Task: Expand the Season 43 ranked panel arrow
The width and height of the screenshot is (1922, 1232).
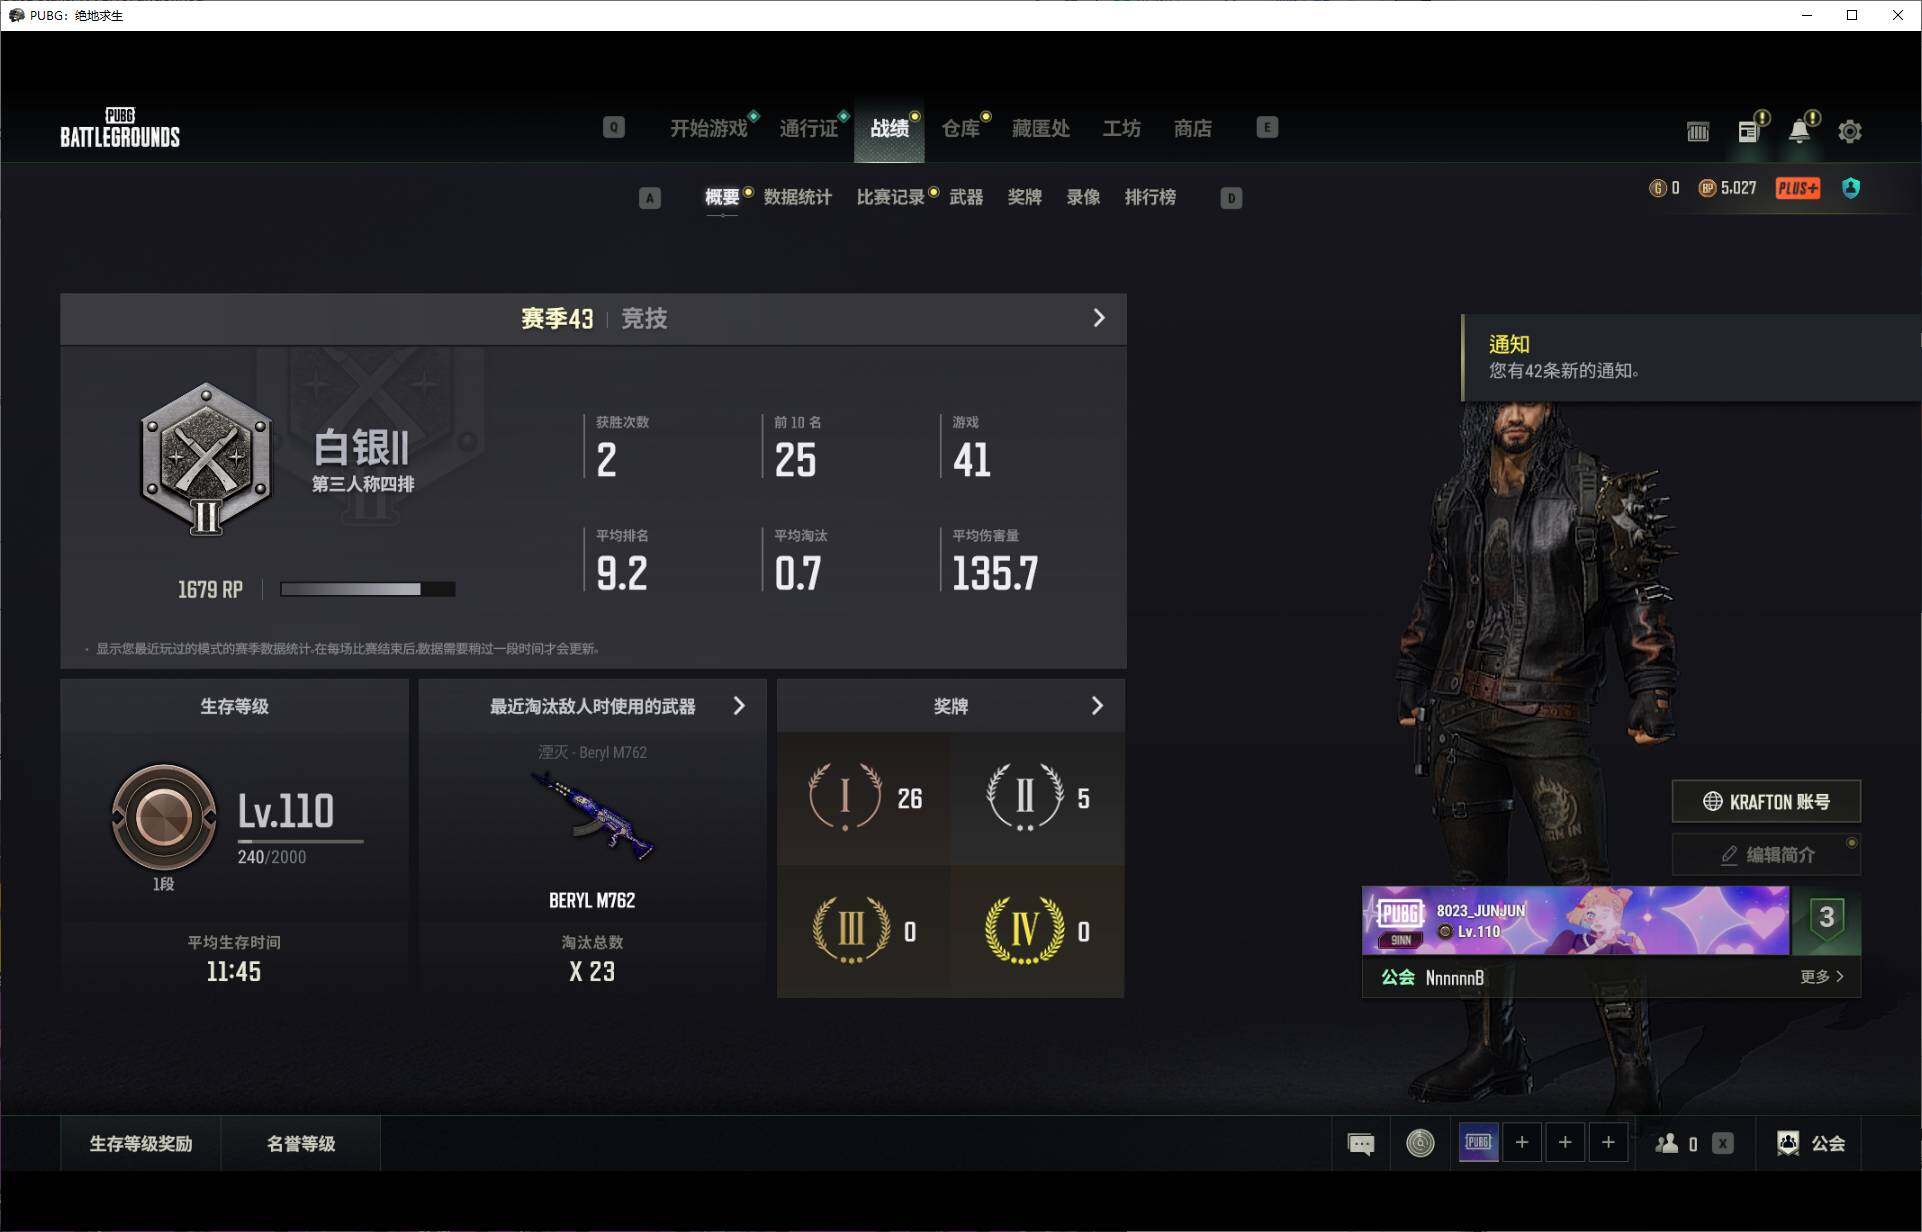Action: pyautogui.click(x=1099, y=318)
